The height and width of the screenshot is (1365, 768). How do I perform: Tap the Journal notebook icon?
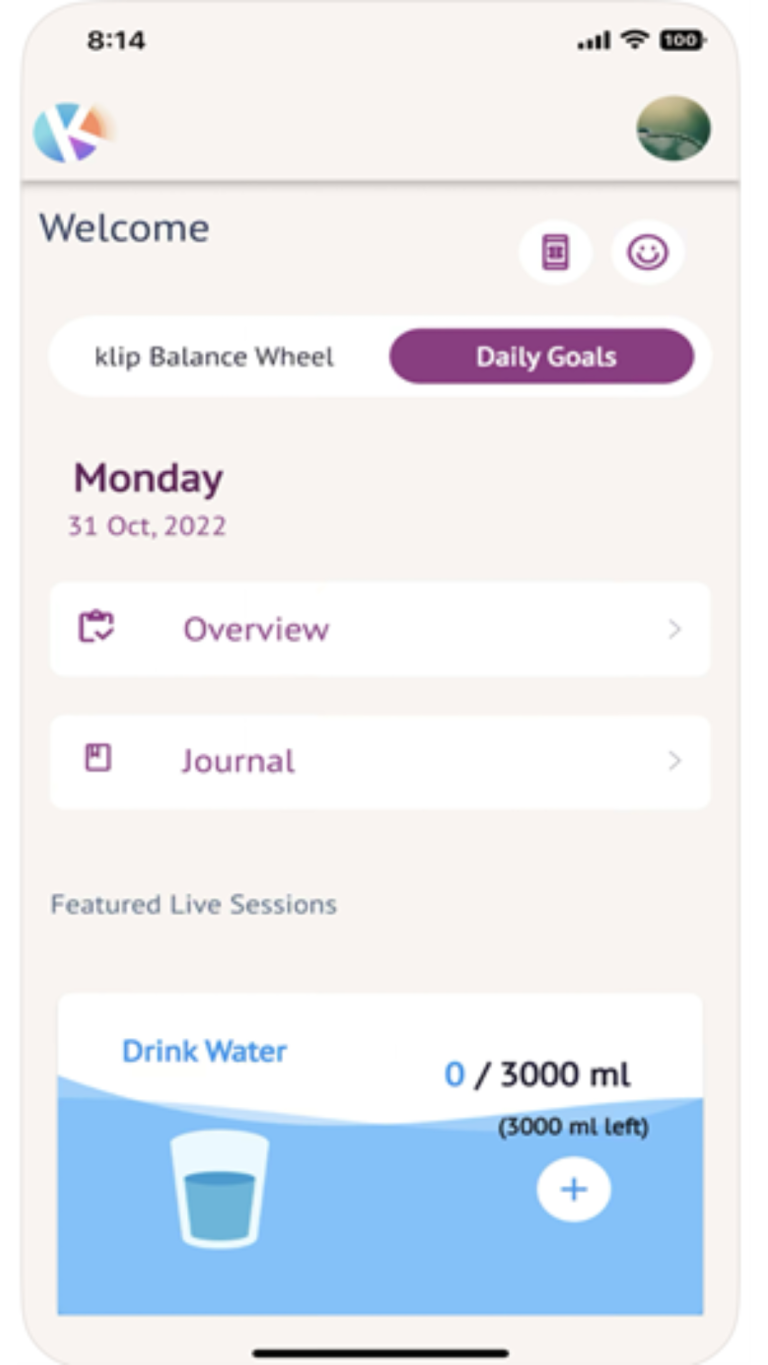(97, 759)
